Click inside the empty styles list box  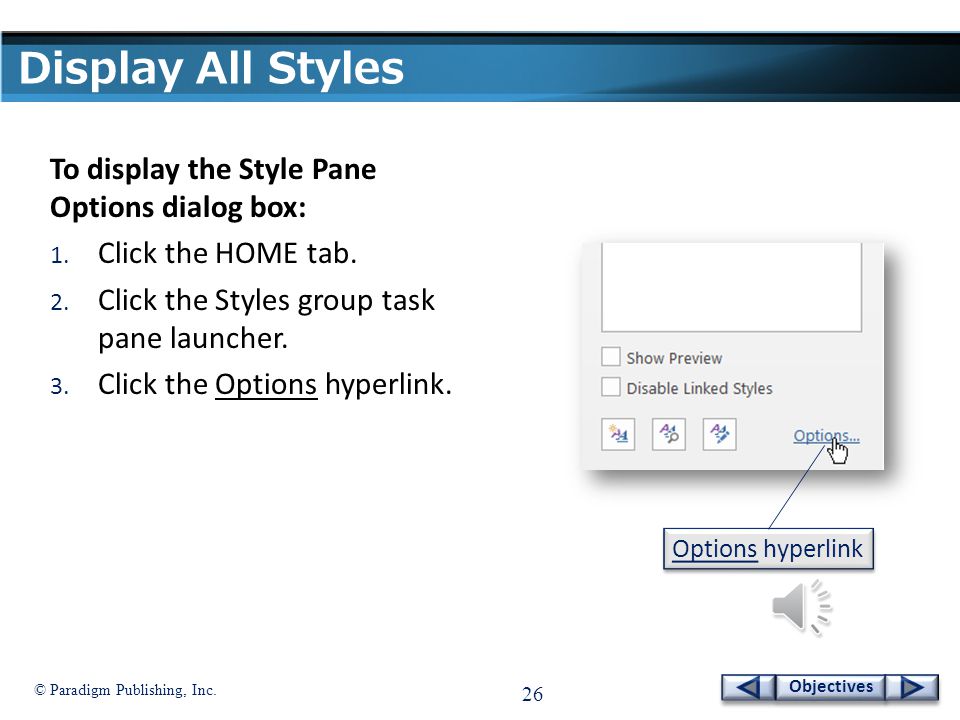[732, 288]
